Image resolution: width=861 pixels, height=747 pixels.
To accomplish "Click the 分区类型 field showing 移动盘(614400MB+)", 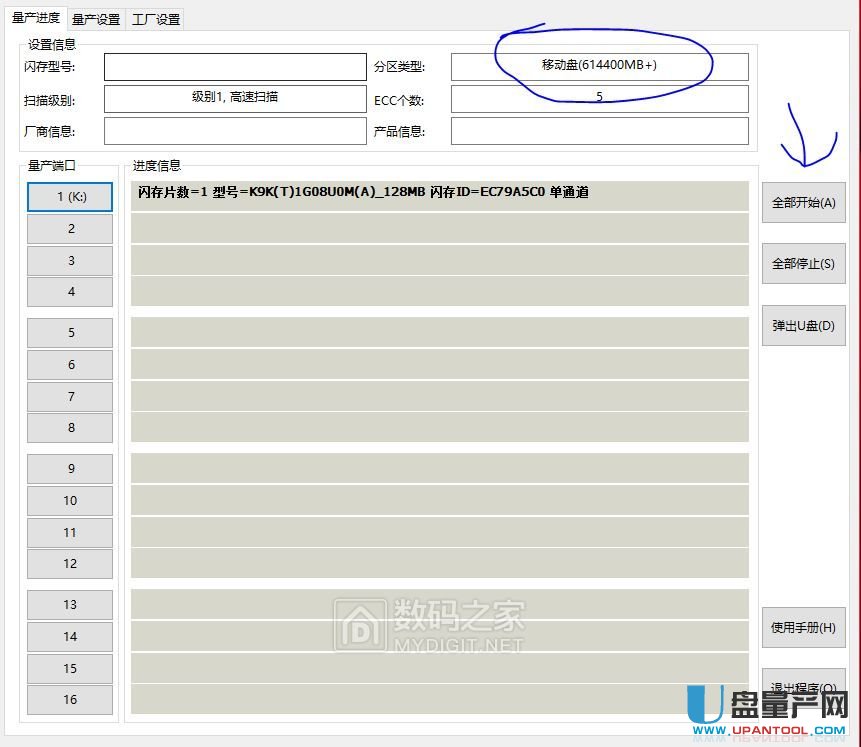I will (600, 67).
